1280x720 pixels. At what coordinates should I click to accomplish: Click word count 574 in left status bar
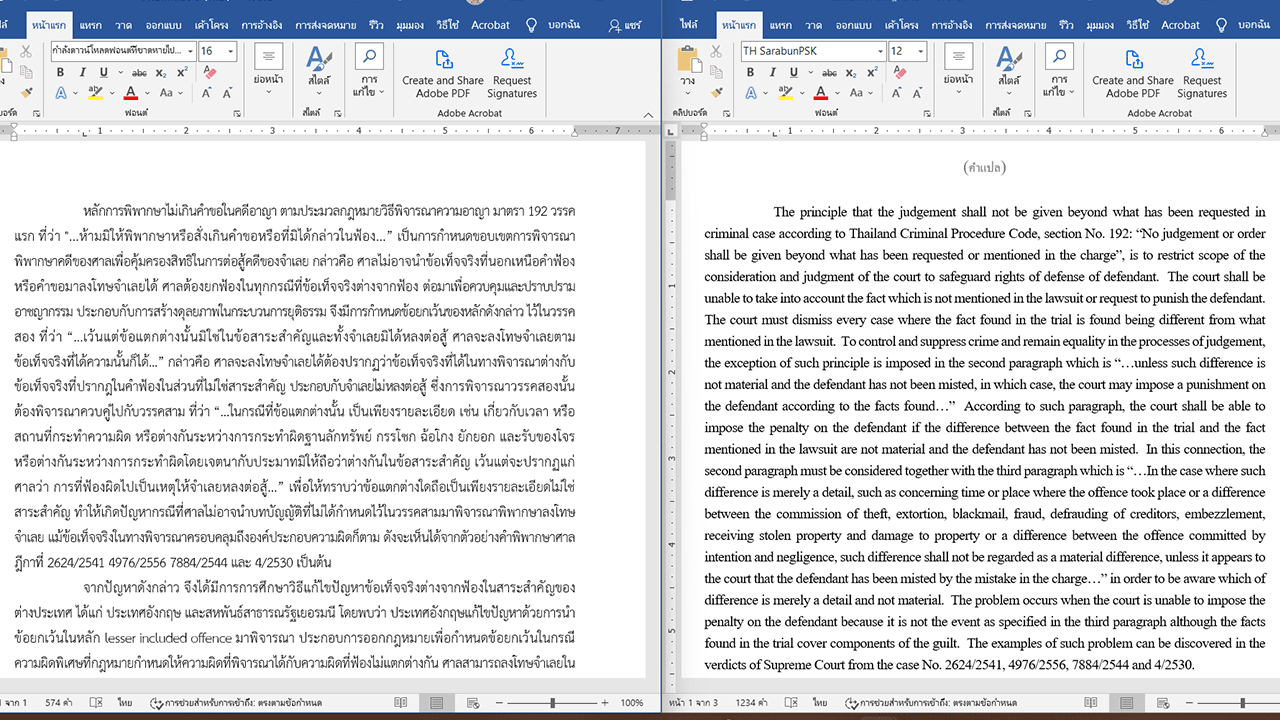point(60,703)
